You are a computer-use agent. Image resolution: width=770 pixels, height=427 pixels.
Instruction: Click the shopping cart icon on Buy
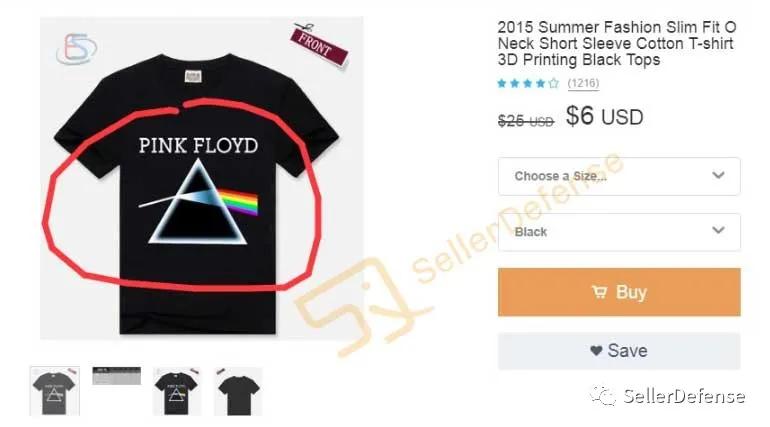pyautogui.click(x=600, y=292)
